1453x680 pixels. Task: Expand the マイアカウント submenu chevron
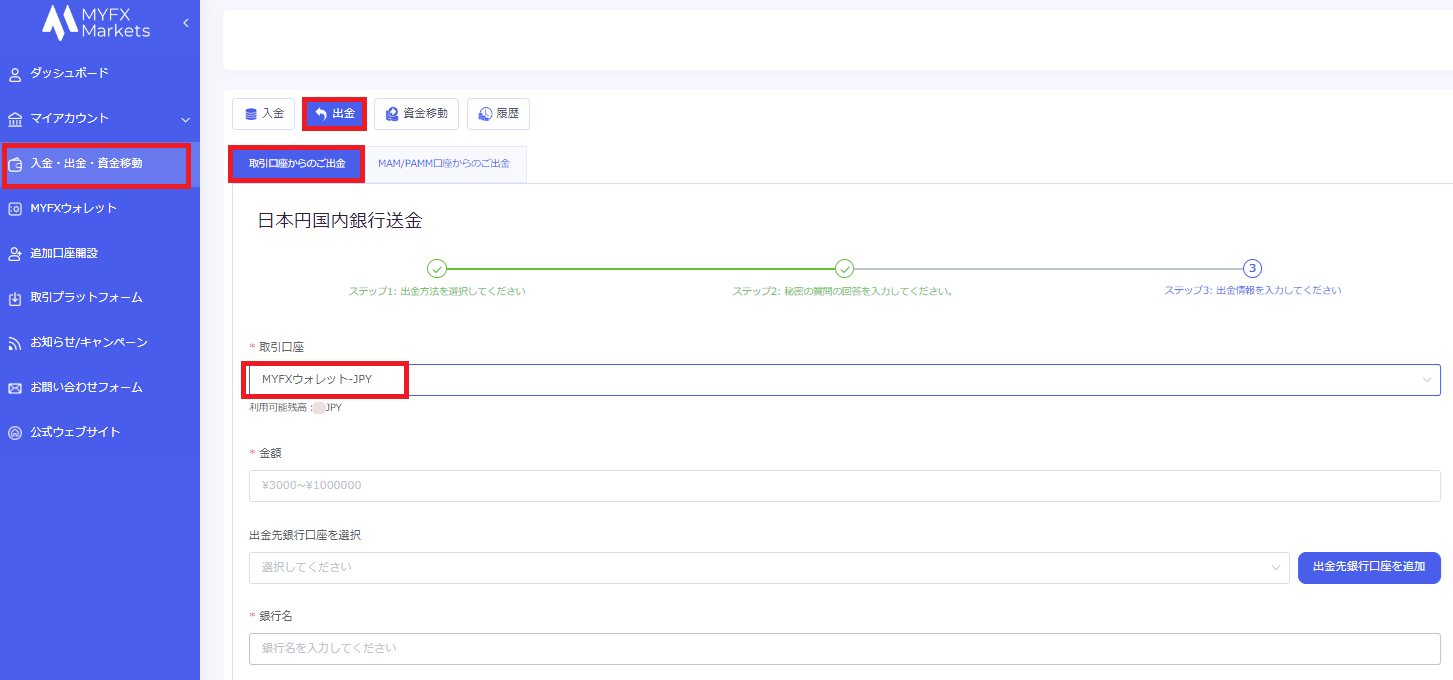click(x=185, y=119)
